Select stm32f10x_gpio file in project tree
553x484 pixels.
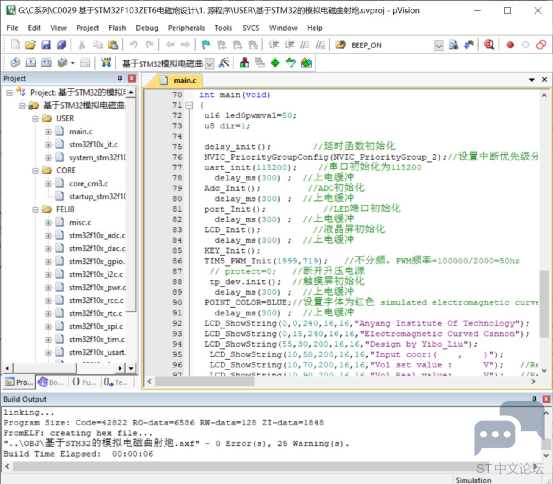(96, 262)
